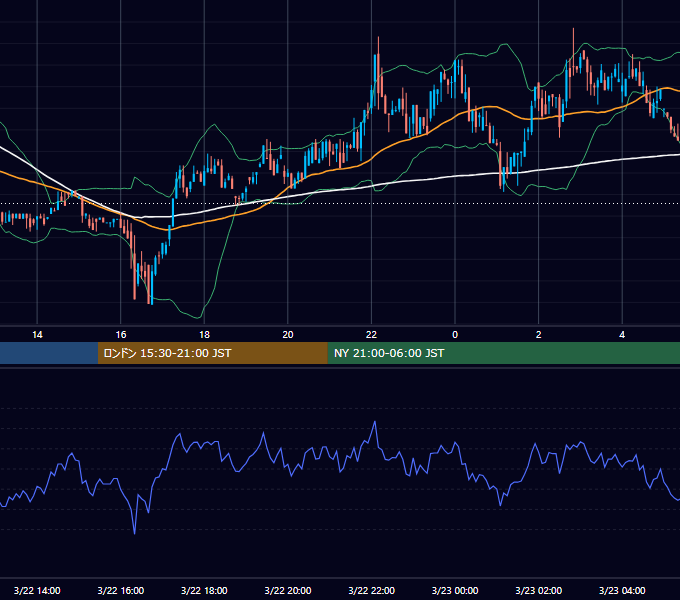Click the 3/22 18:00 timestamp label

point(204,590)
